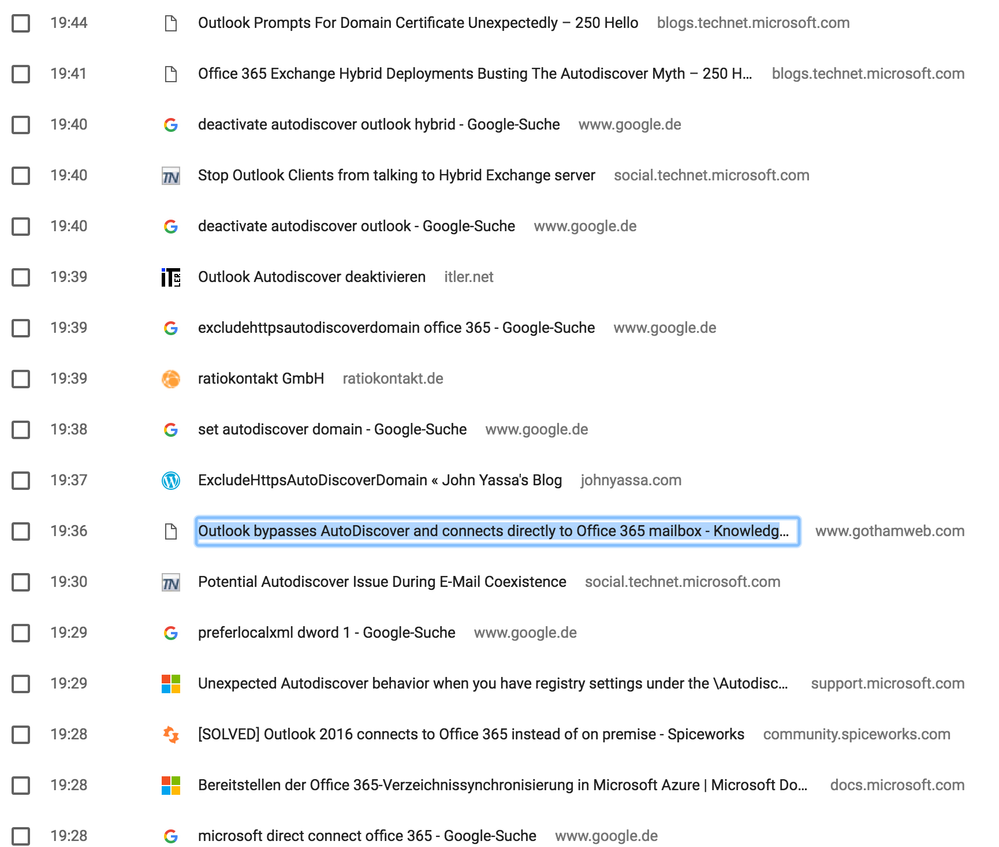The height and width of the screenshot is (847, 999).
Task: Open highlighted Outlook bypasses AutoDiscover link
Action: pyautogui.click(x=497, y=531)
